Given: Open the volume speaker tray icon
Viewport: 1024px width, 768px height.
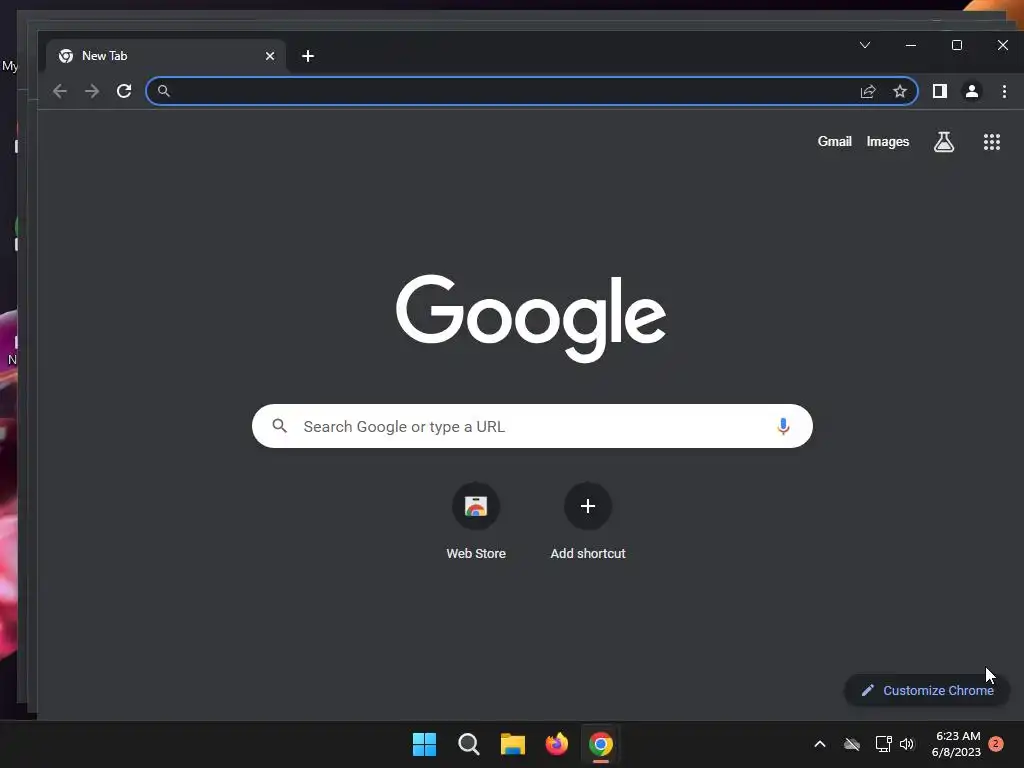Looking at the screenshot, I should coord(907,744).
